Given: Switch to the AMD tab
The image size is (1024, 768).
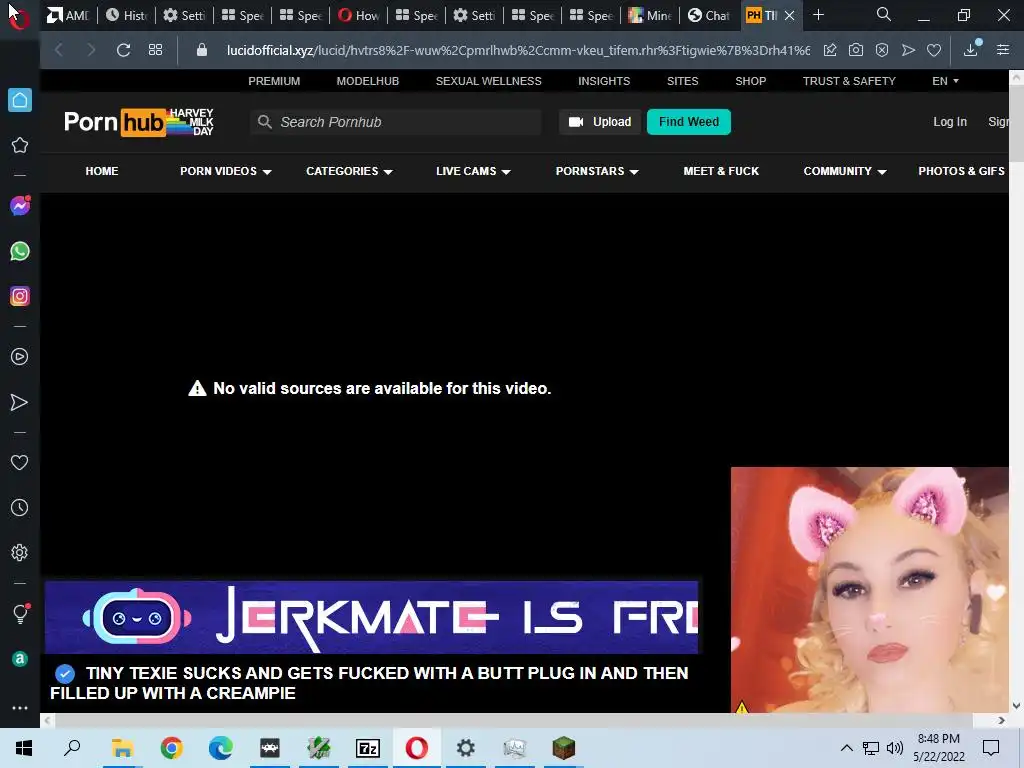Looking at the screenshot, I should pos(69,15).
